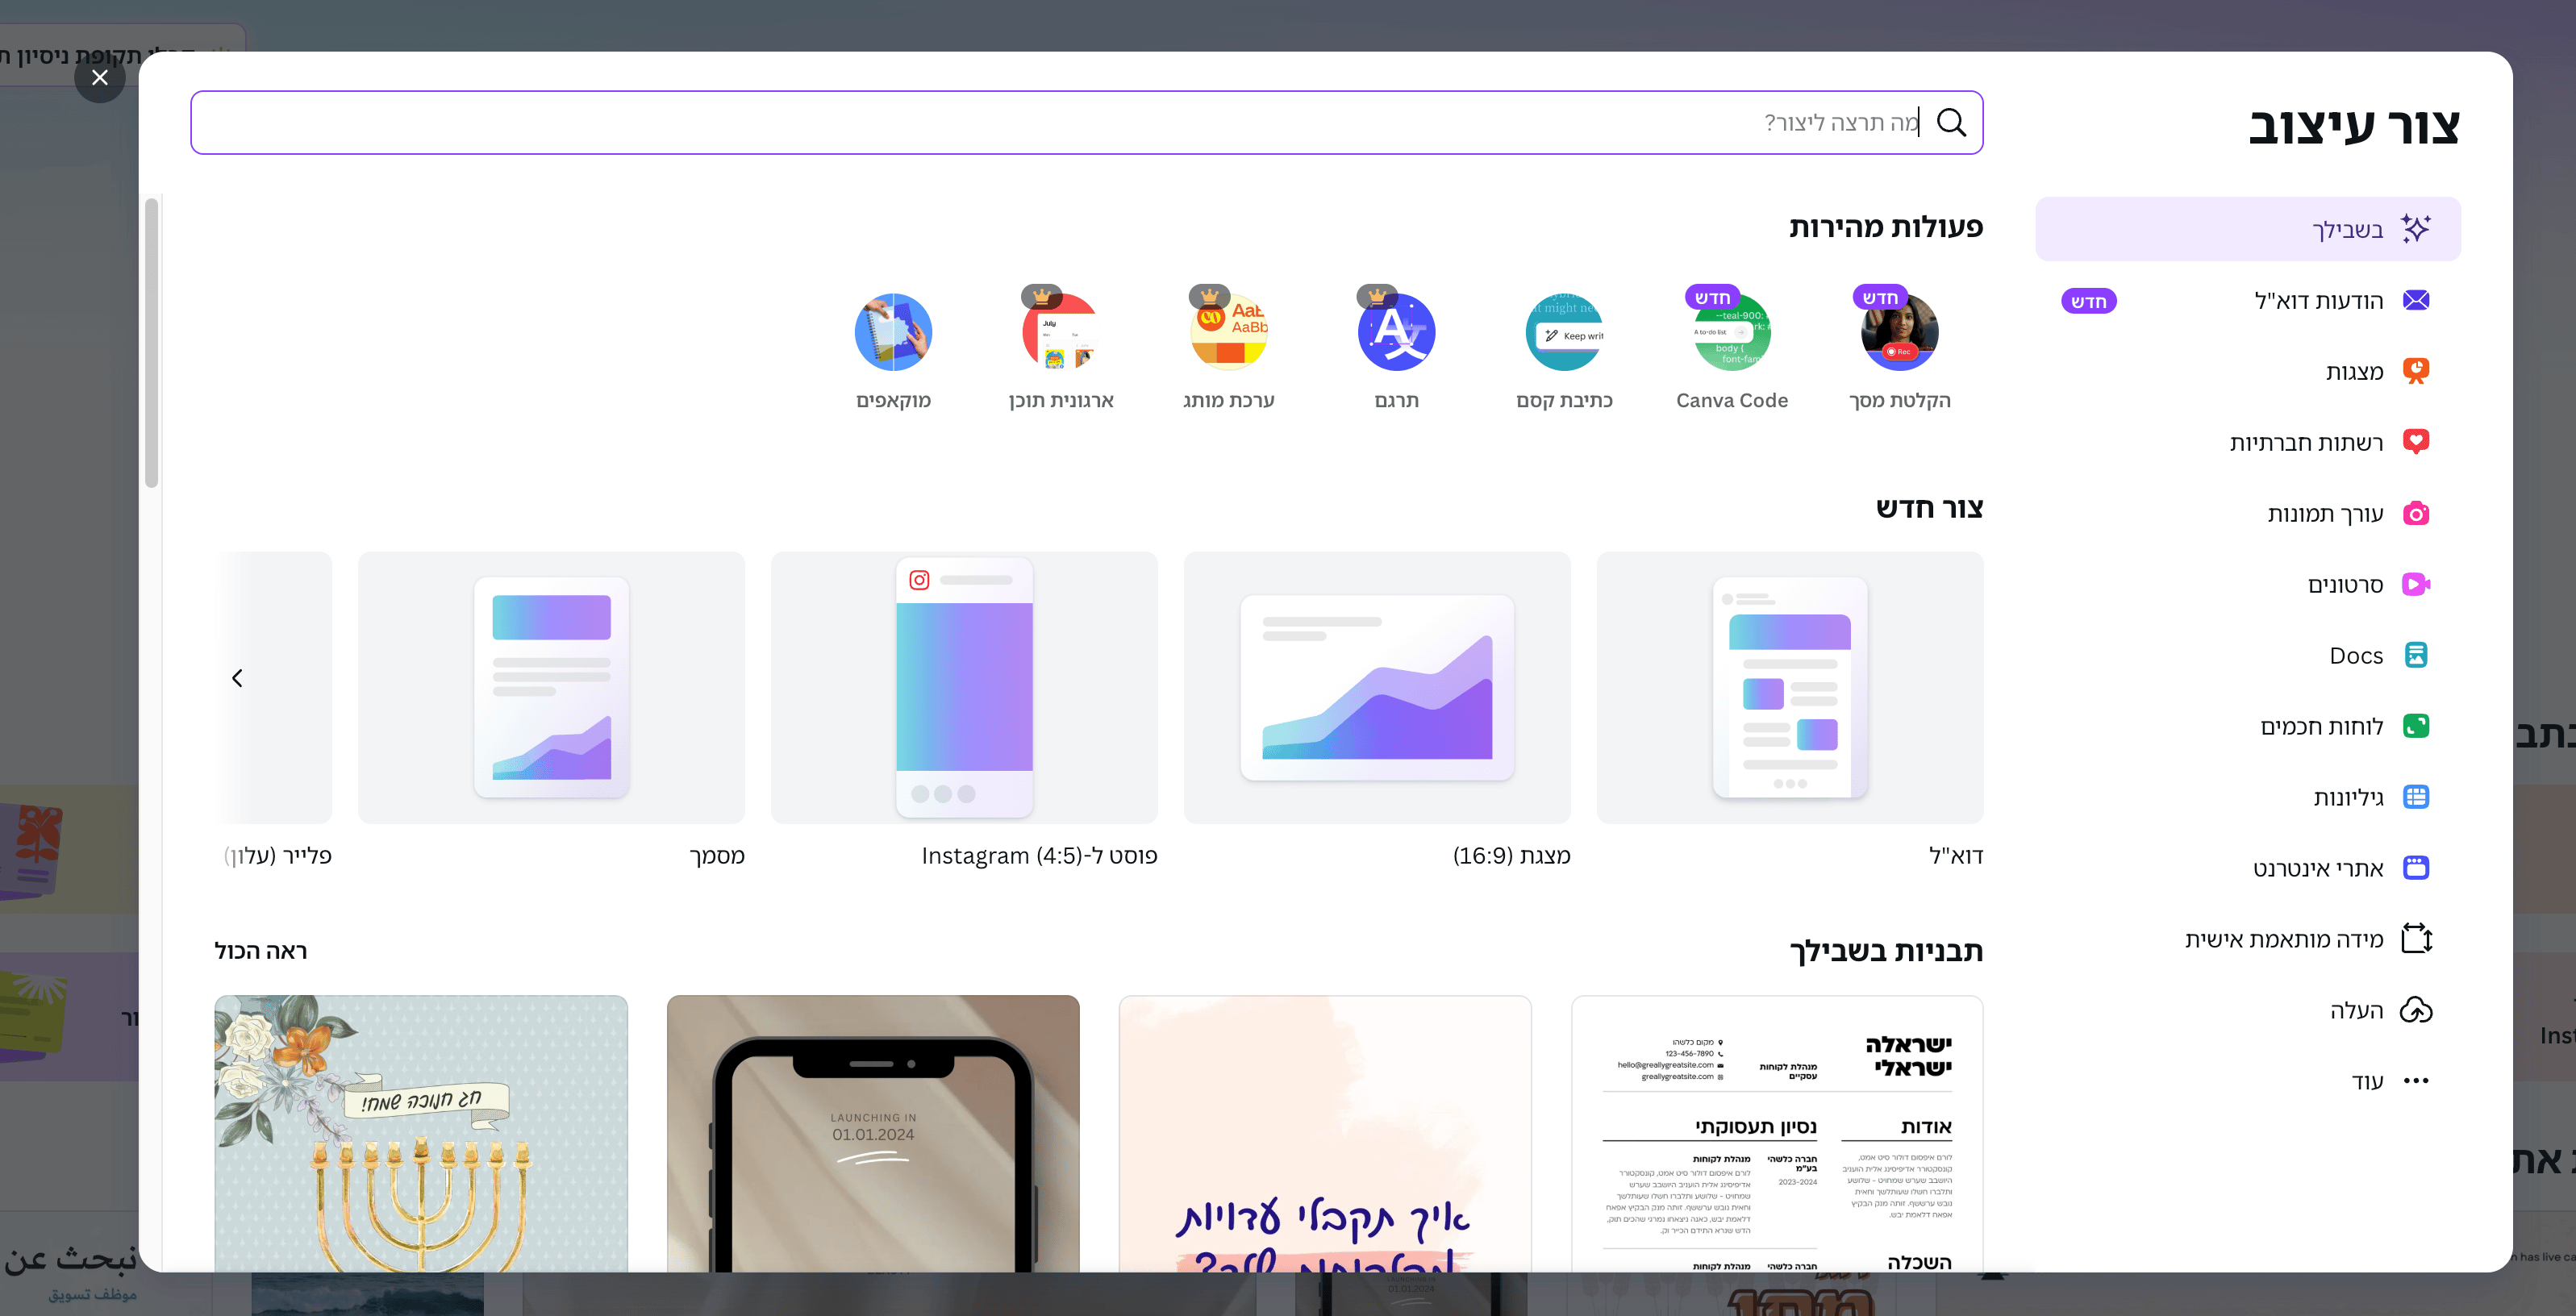Select the Translate (תרגם) quick action
Screen dimensions: 2576x1316
coord(1396,332)
